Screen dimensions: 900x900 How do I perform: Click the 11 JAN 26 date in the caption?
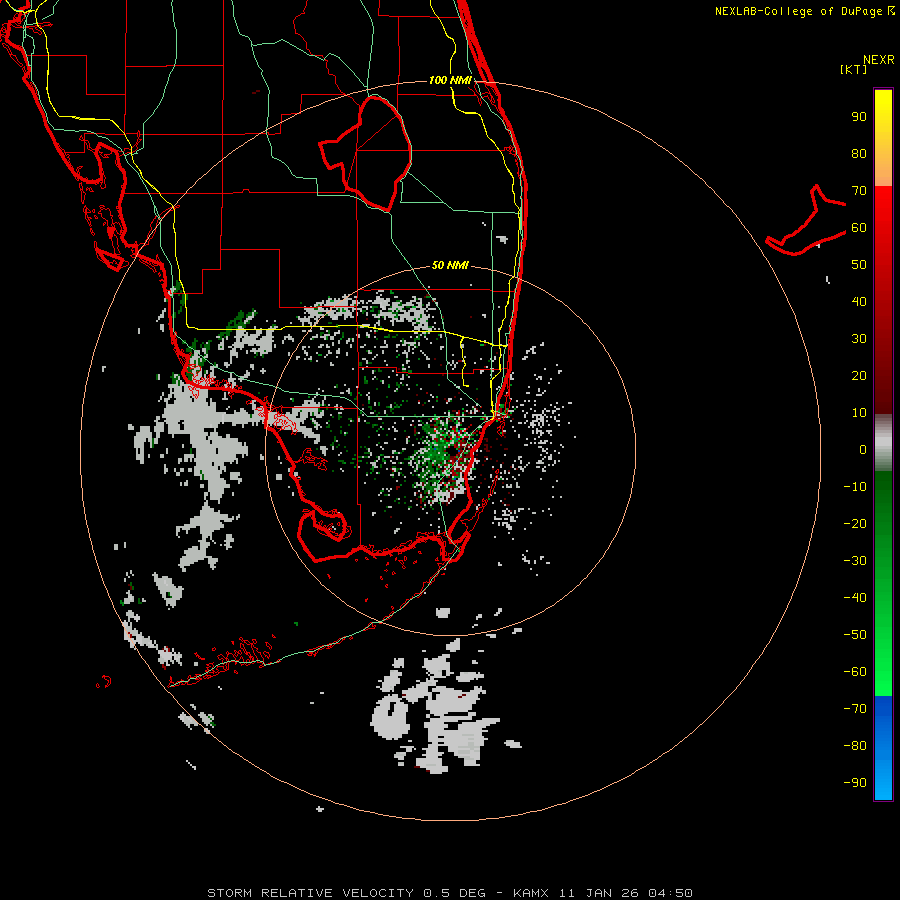tap(599, 893)
